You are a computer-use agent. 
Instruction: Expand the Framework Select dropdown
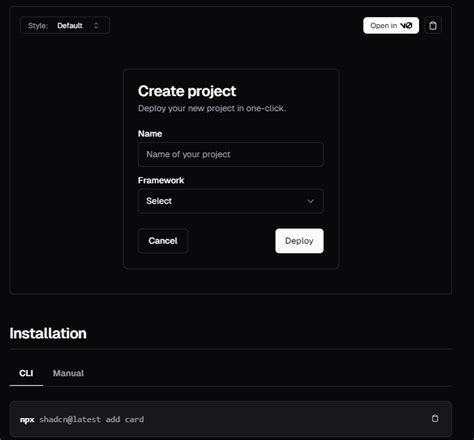[x=231, y=201]
